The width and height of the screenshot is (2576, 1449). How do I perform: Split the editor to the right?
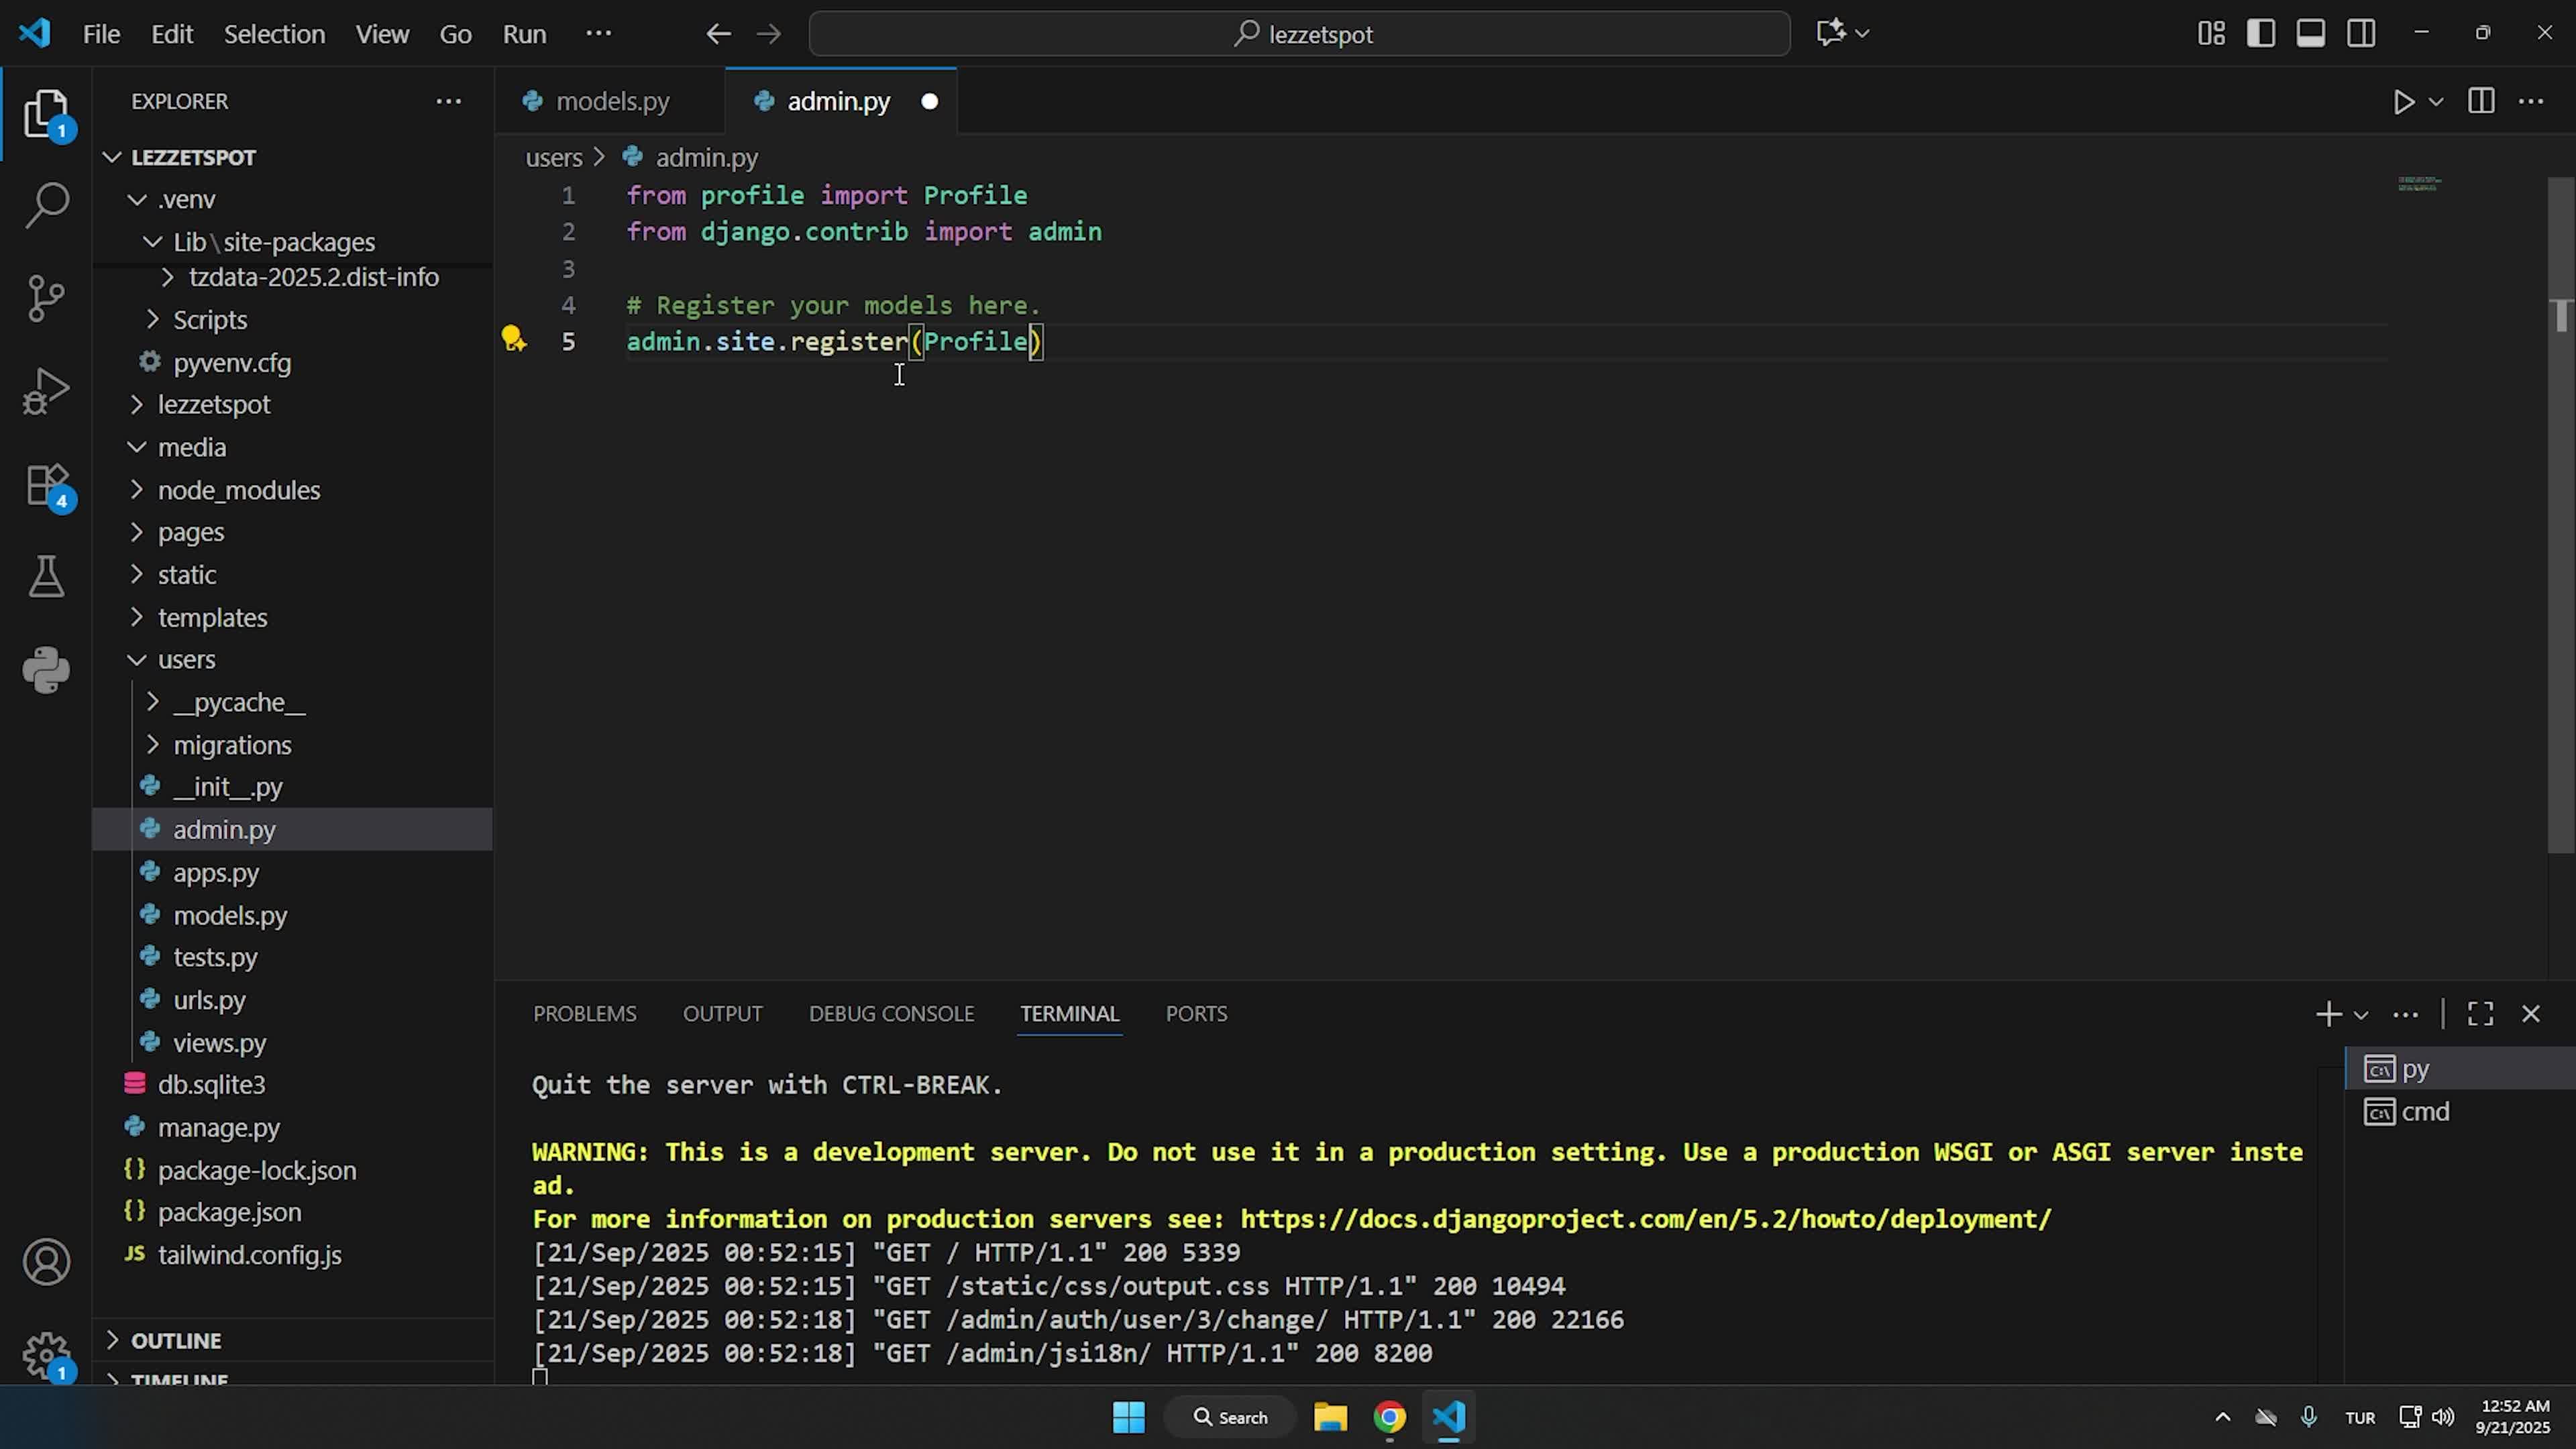point(2481,102)
